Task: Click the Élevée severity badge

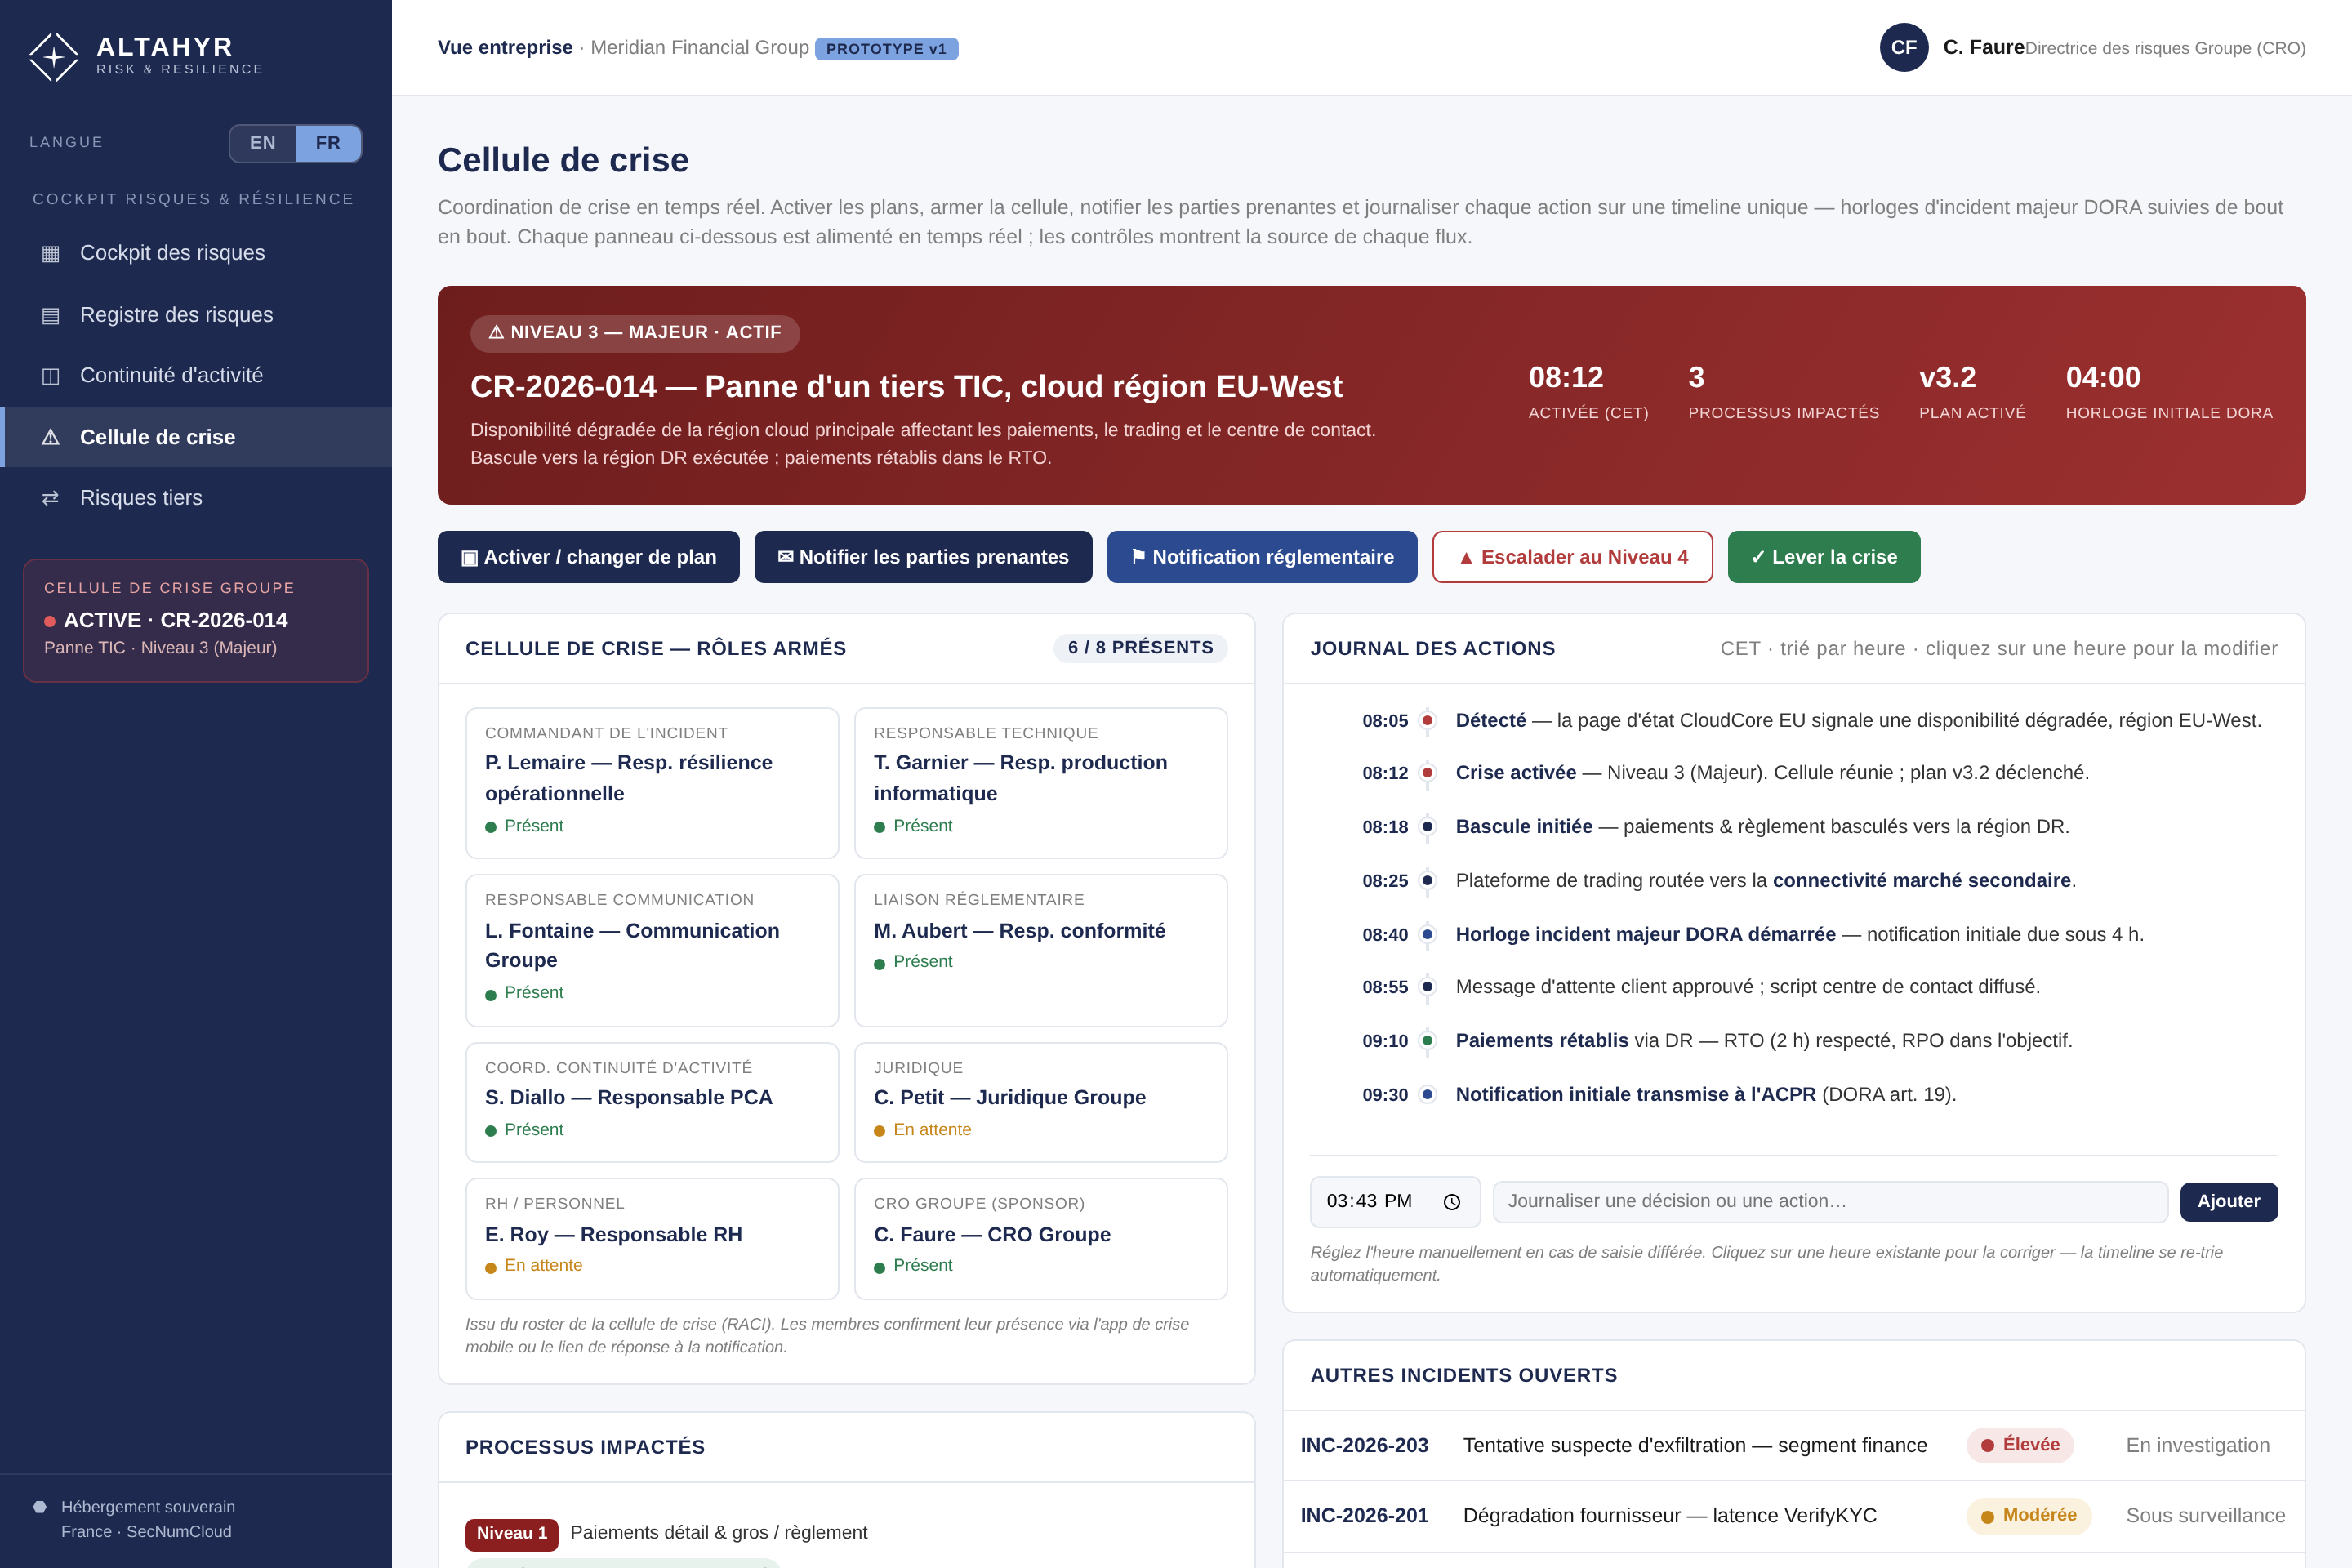Action: pos(2020,1445)
